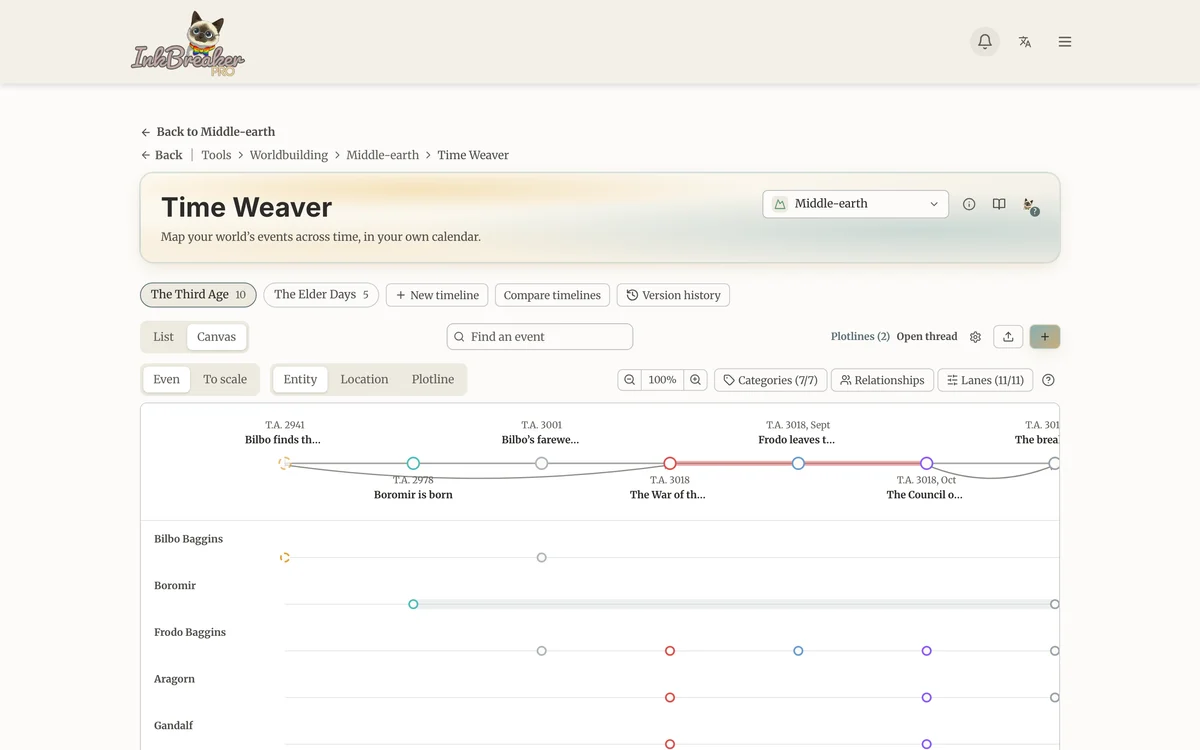The height and width of the screenshot is (750, 1200).
Task: Select Bilbo's farewe... event marker
Action: click(x=541, y=463)
